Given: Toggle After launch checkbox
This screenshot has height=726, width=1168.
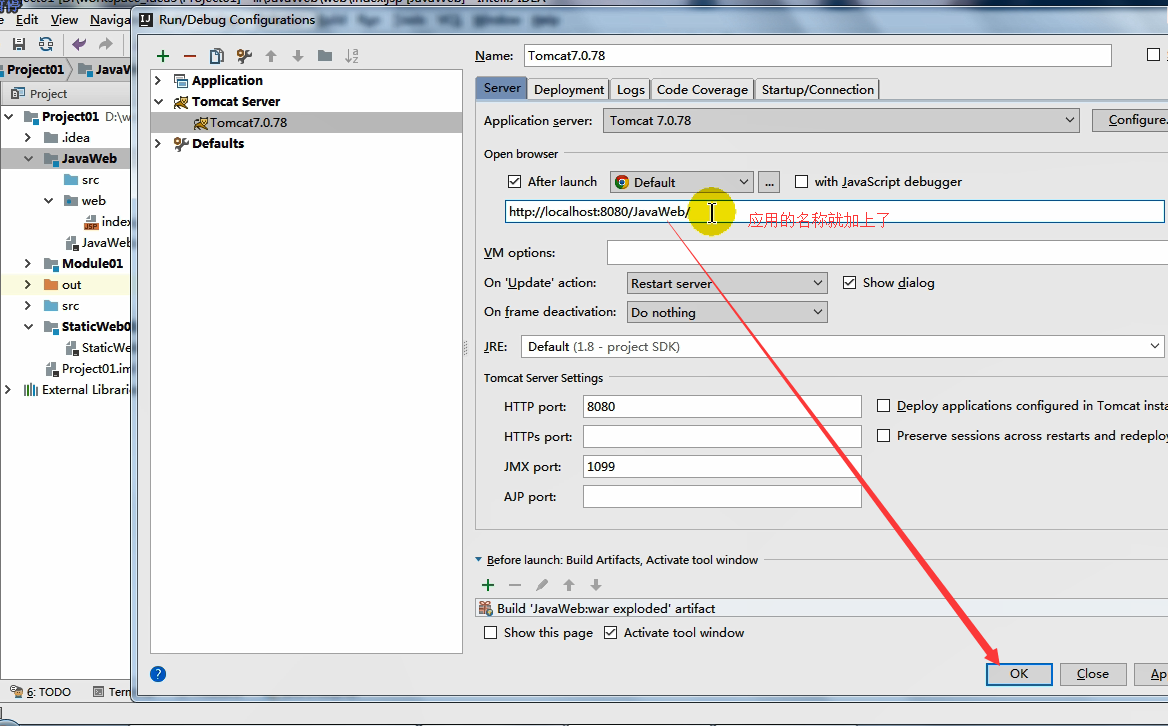Looking at the screenshot, I should click(x=514, y=182).
